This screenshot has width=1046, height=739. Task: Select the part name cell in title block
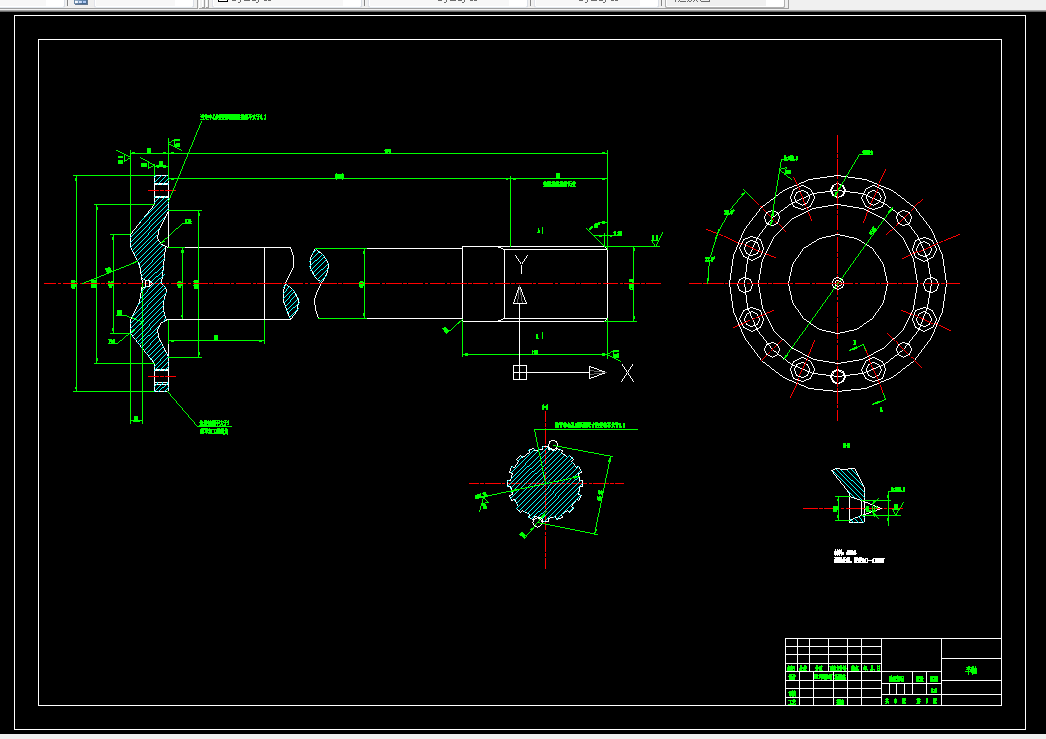[971, 670]
